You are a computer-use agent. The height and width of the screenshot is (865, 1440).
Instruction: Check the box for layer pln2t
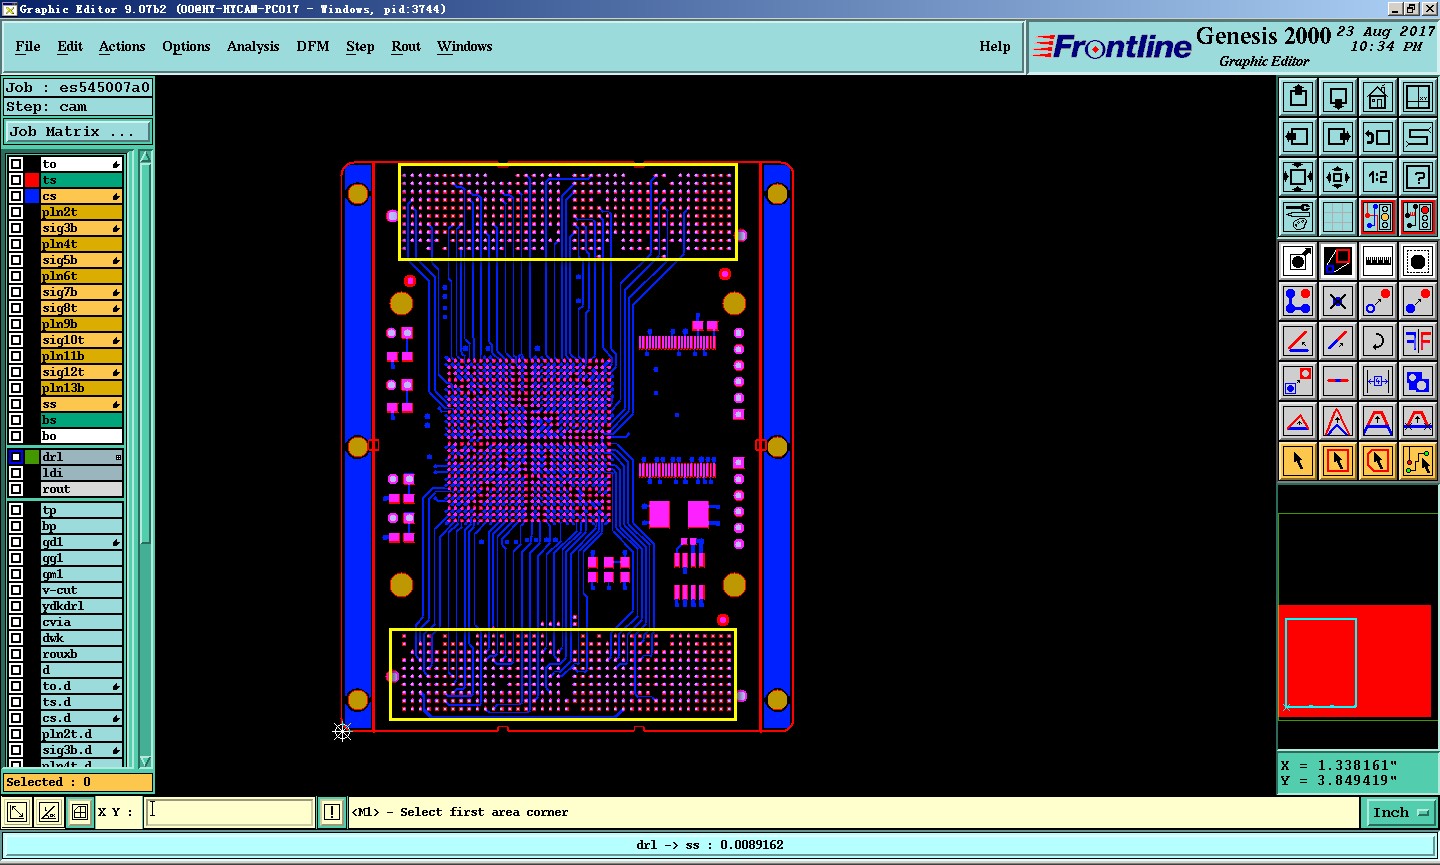click(16, 212)
